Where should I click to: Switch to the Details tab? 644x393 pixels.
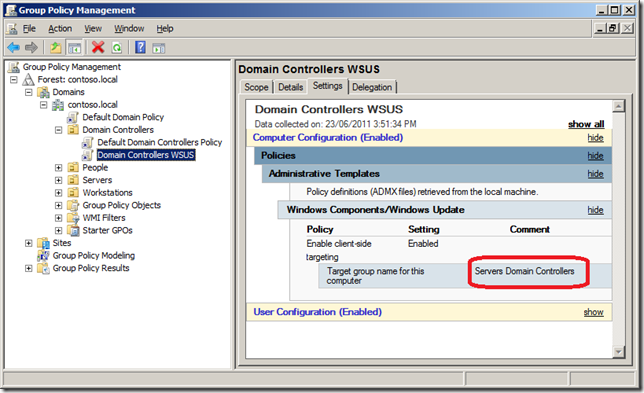[291, 87]
